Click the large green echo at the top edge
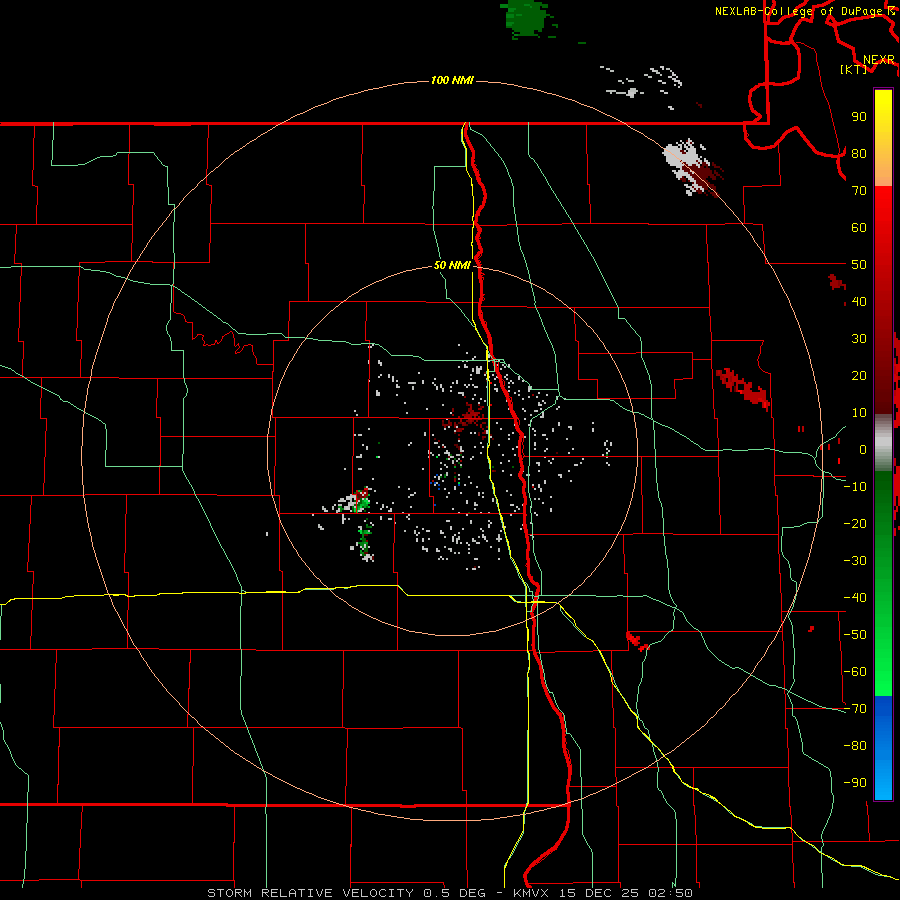This screenshot has height=900, width=900. click(x=527, y=19)
